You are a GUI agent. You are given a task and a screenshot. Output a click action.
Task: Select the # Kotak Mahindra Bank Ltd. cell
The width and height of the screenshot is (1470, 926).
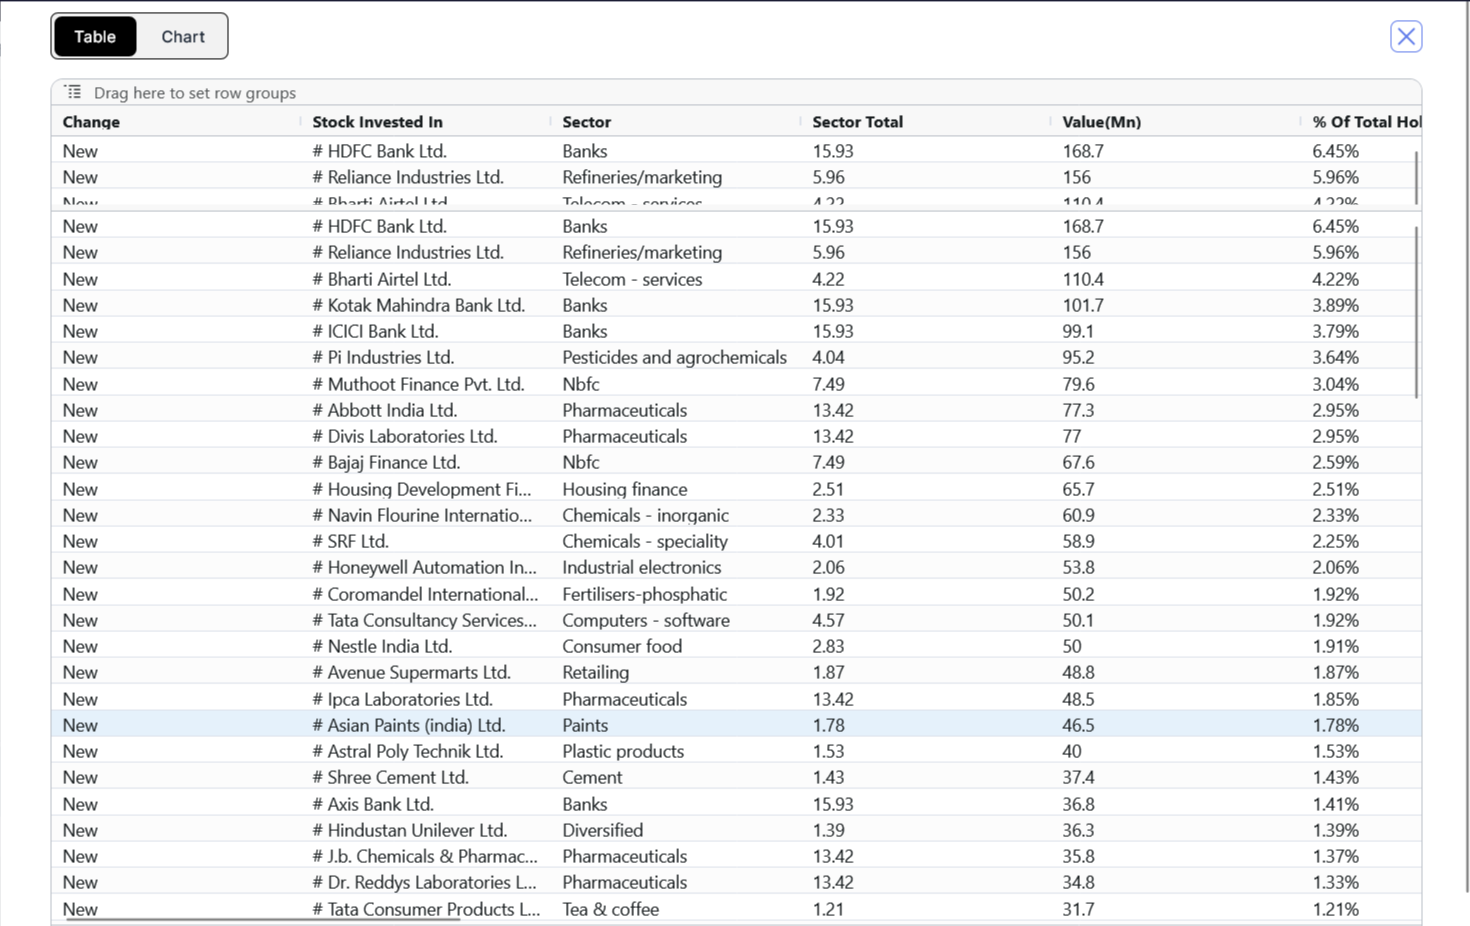click(x=426, y=305)
